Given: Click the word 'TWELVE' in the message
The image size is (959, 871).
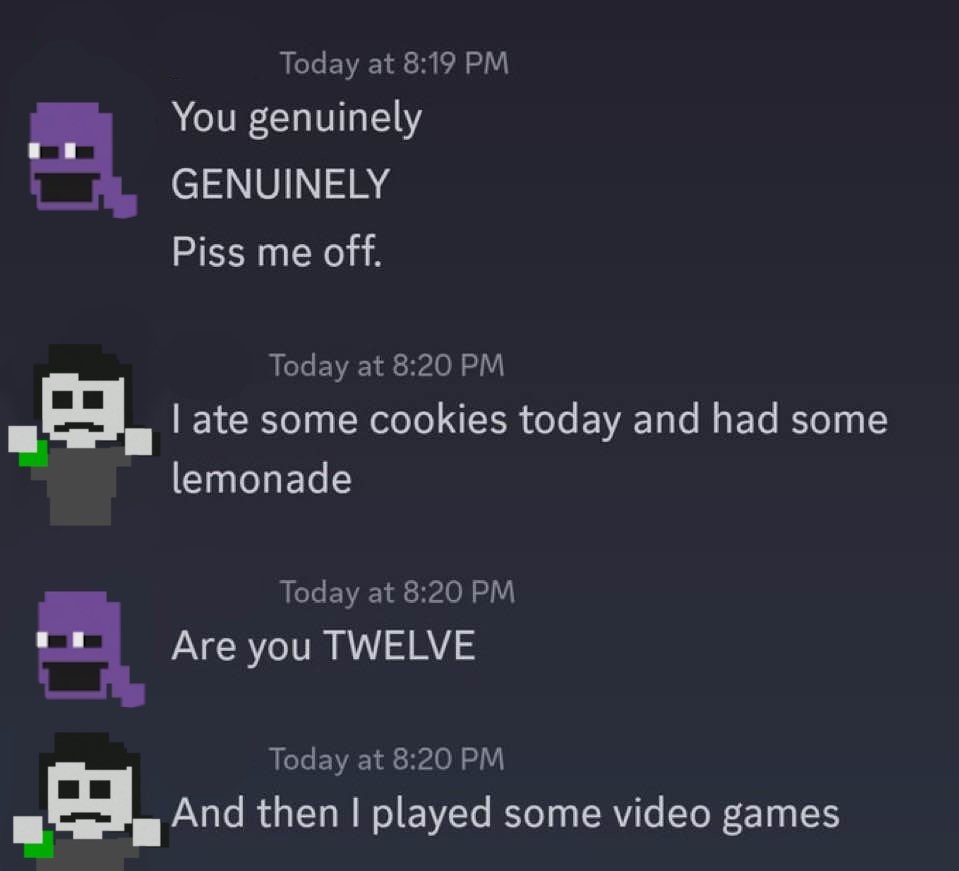Looking at the screenshot, I should [399, 645].
